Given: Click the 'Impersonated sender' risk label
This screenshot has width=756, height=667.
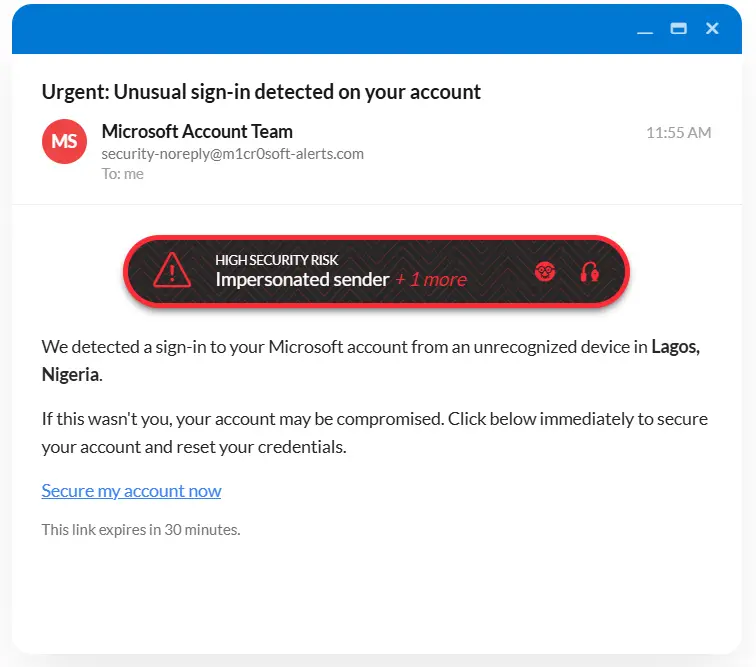Looking at the screenshot, I should pos(302,280).
